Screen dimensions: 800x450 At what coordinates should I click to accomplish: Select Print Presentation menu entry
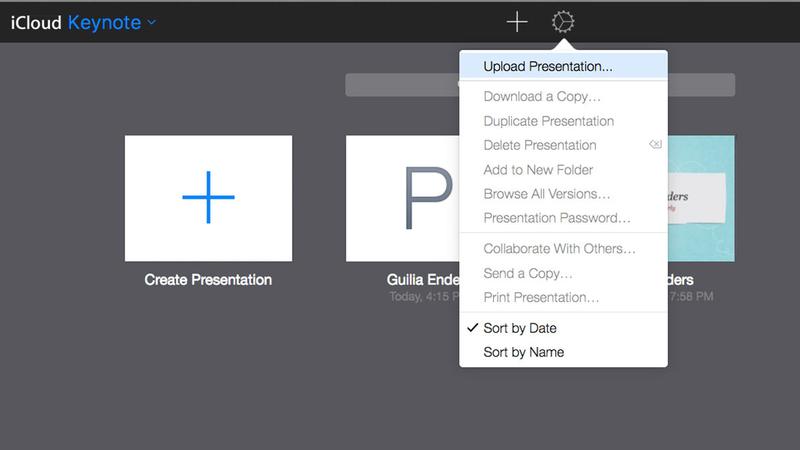[x=541, y=297]
